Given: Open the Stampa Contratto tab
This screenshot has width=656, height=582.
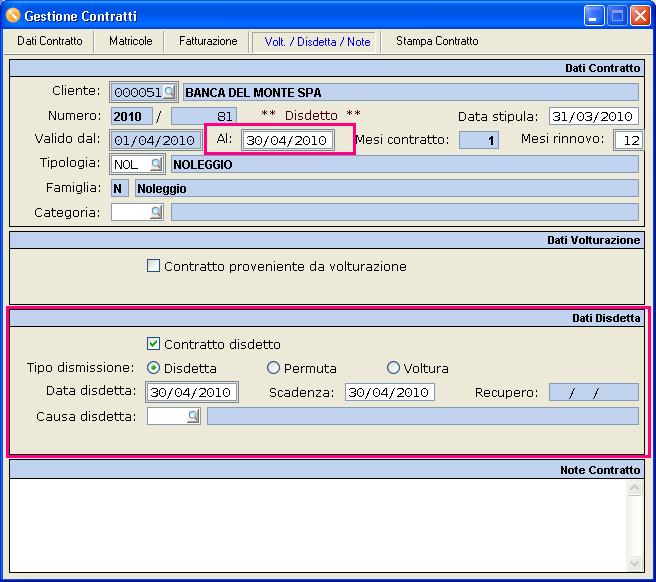Looking at the screenshot, I should click(437, 41).
